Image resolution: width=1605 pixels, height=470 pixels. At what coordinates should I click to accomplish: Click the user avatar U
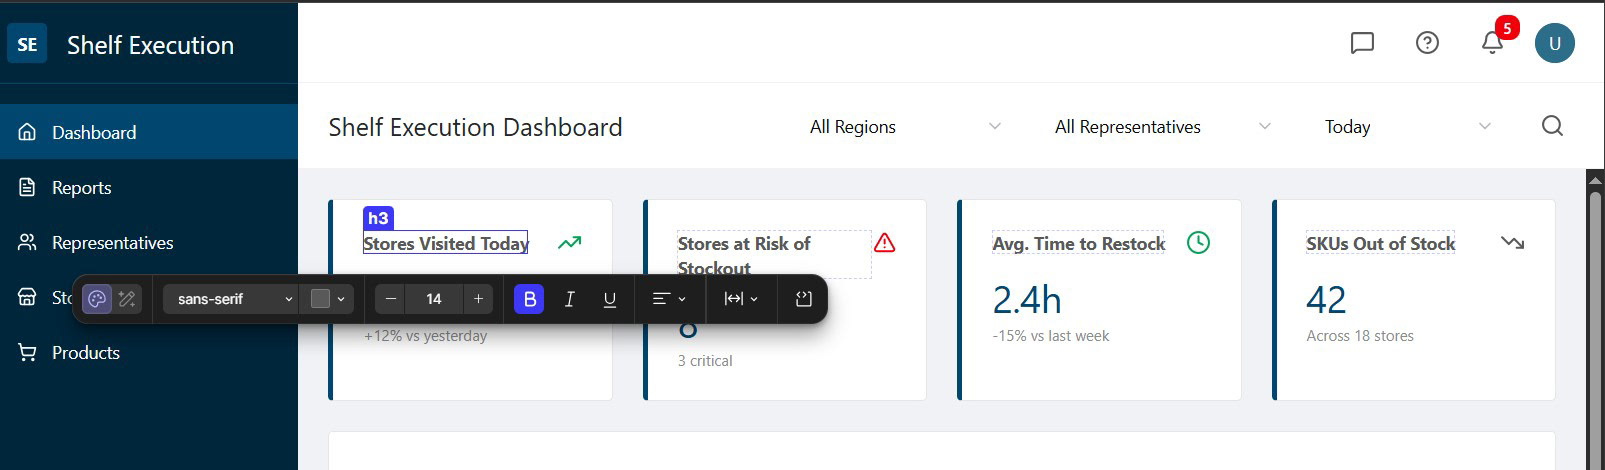1554,43
